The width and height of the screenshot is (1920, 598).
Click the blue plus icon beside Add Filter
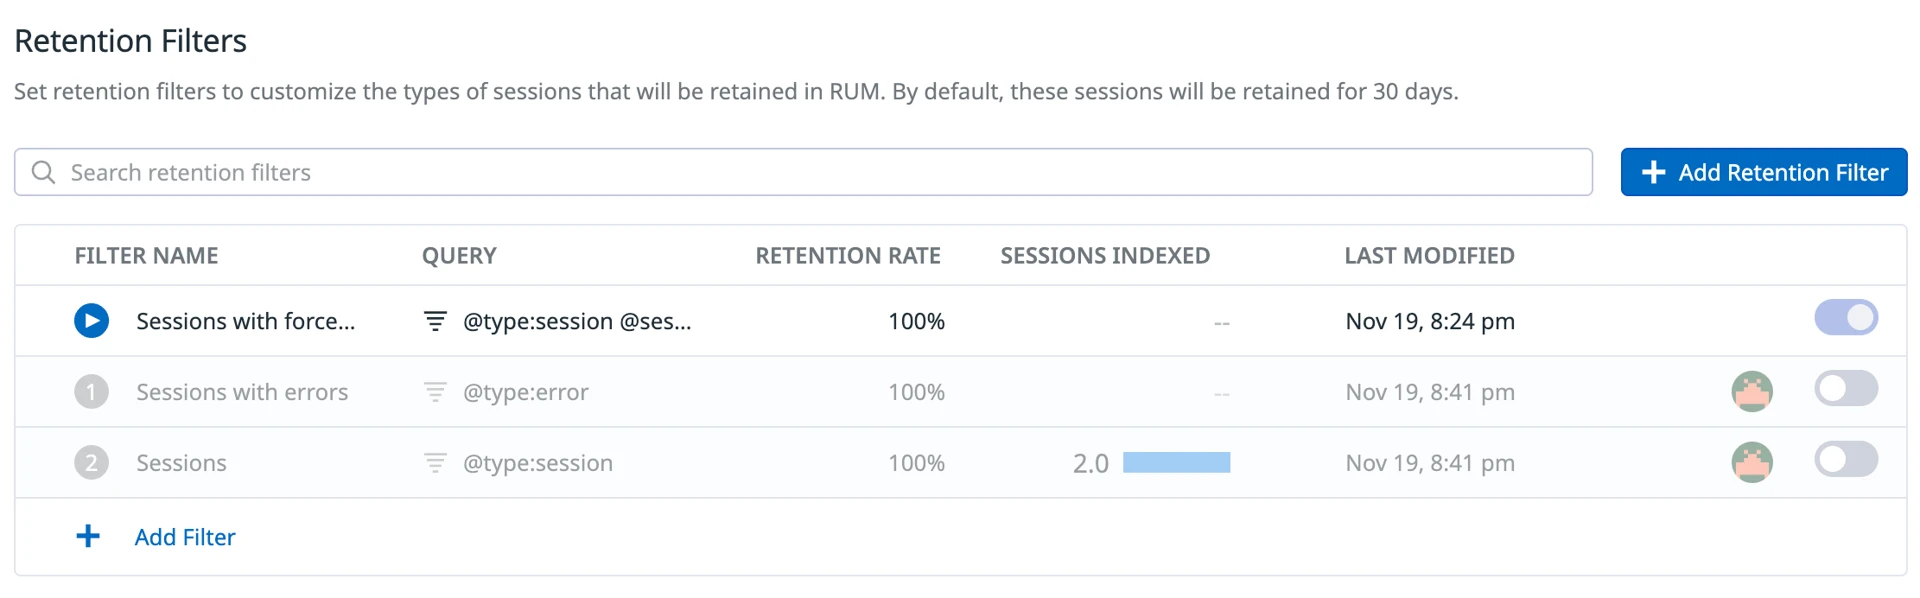(x=88, y=537)
